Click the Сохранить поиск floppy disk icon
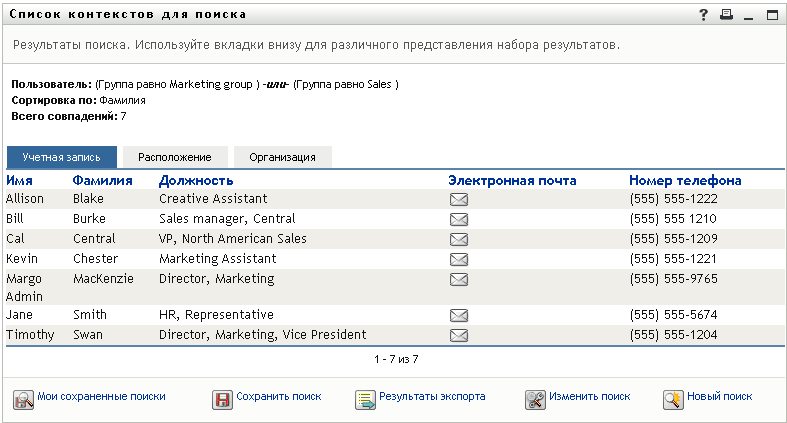 pos(222,399)
